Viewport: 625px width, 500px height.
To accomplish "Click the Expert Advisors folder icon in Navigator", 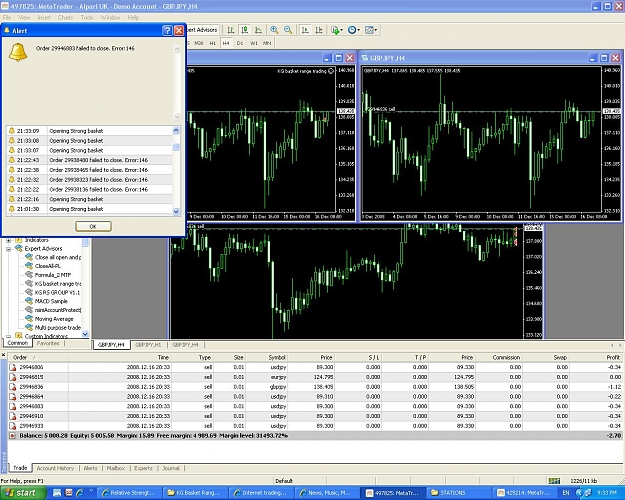I will click(x=19, y=248).
